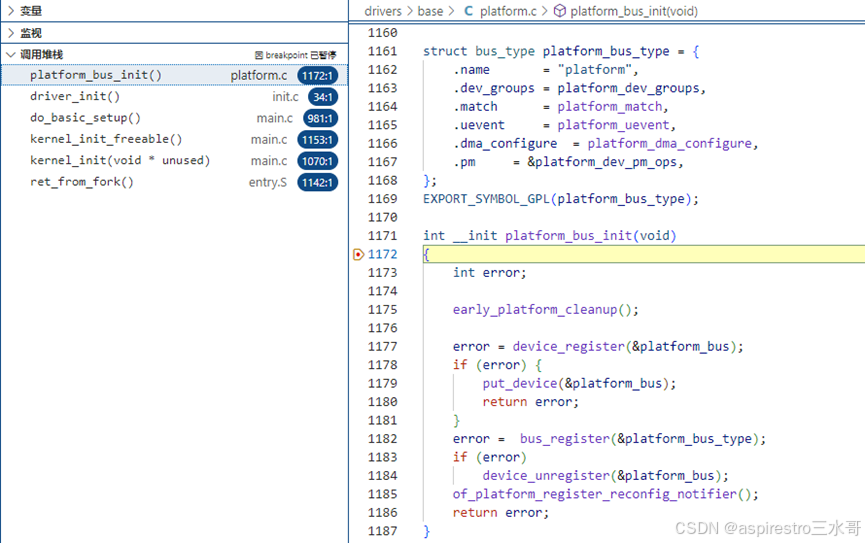Click the C file icon in breadcrumb

coord(468,11)
